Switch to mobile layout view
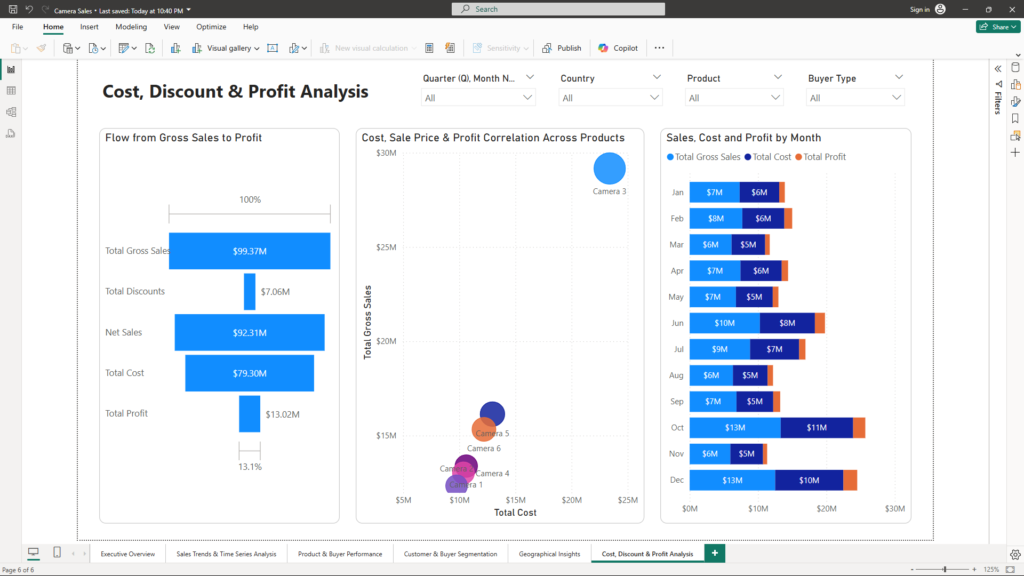This screenshot has height=576, width=1024. coord(57,553)
